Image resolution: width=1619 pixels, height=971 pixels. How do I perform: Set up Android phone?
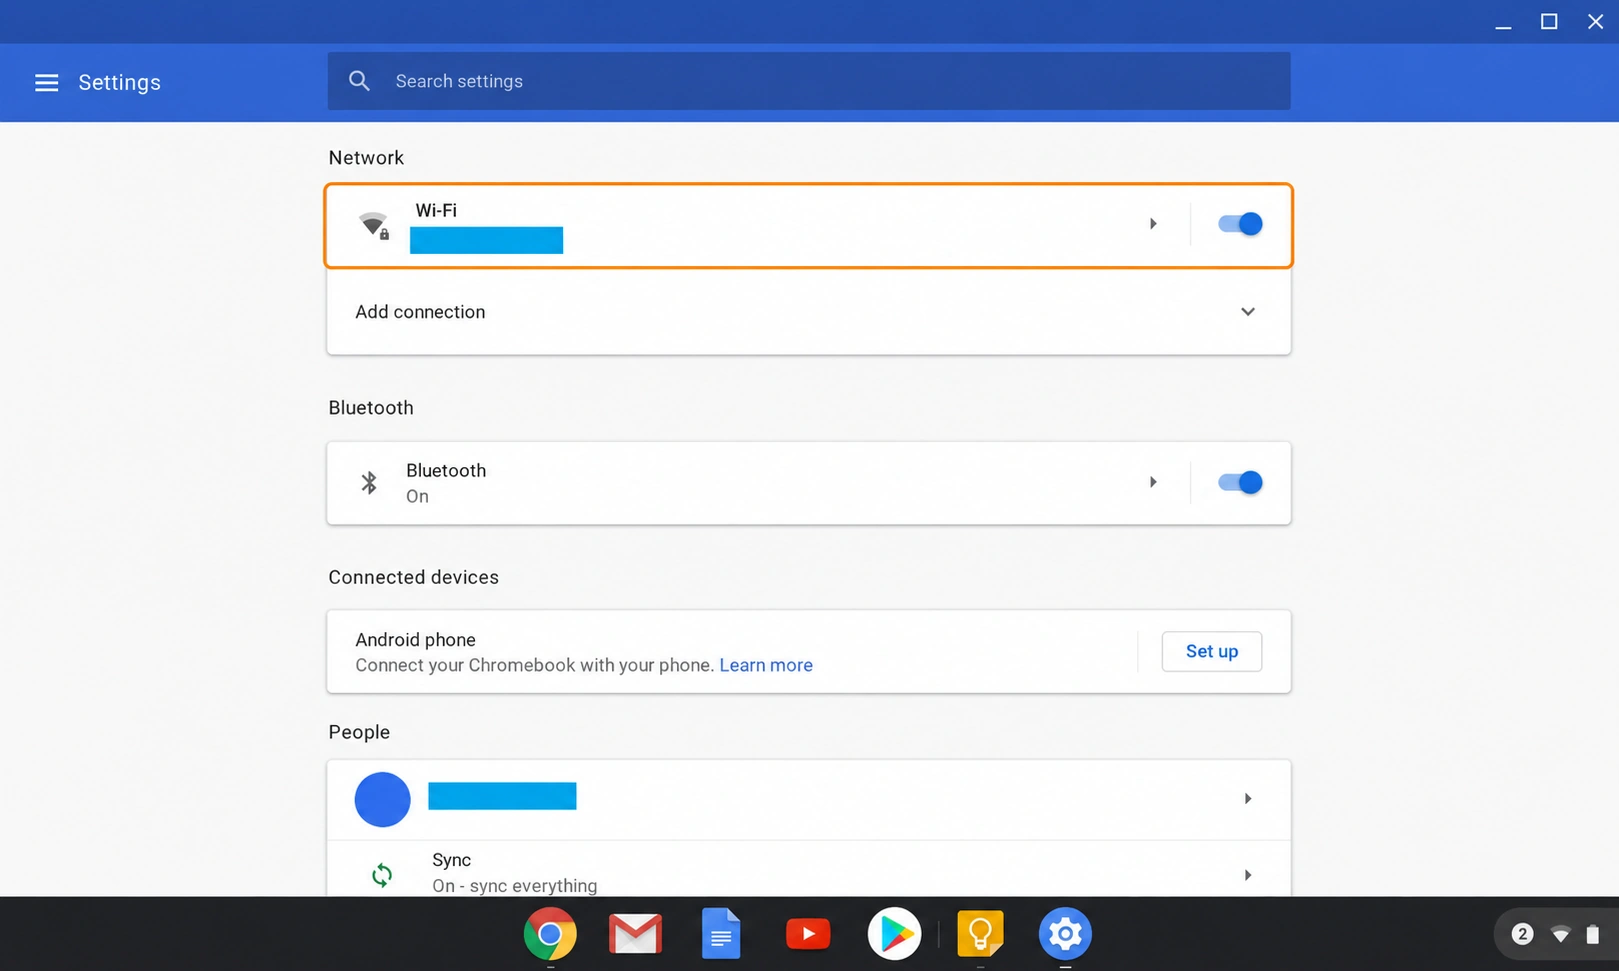click(x=1211, y=651)
